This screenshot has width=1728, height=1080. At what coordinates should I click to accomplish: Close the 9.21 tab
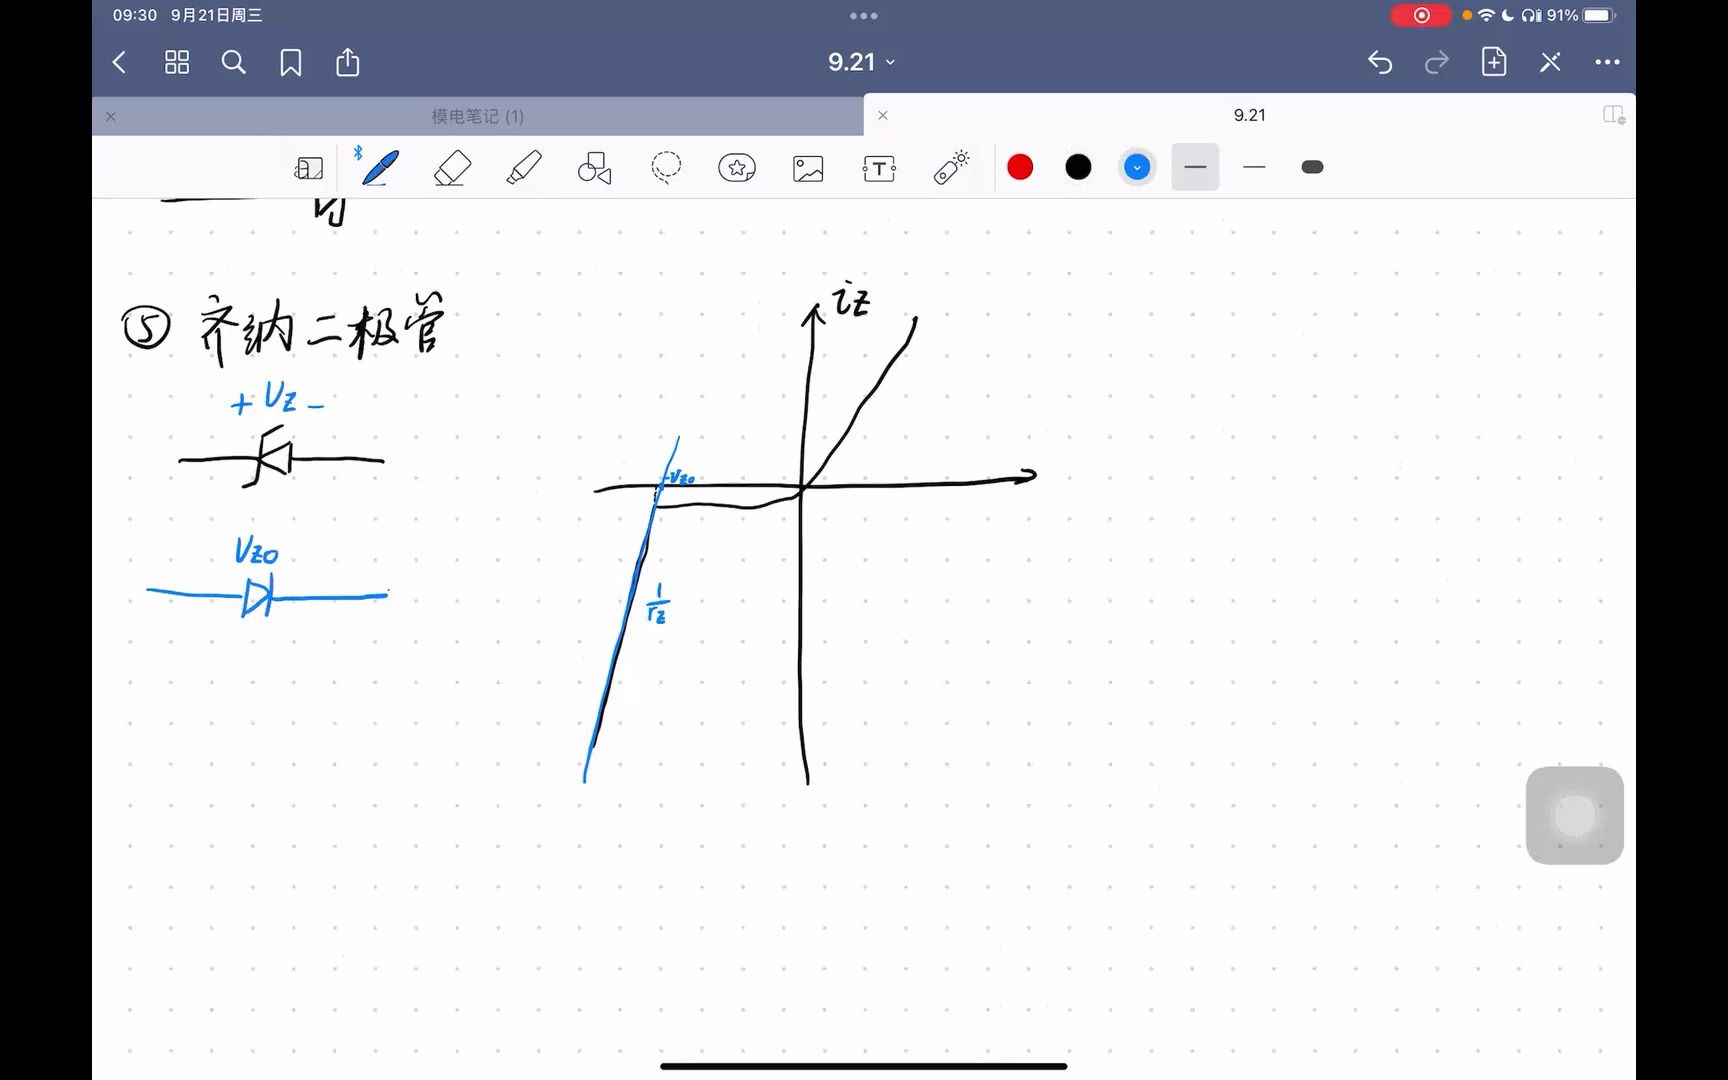click(883, 115)
